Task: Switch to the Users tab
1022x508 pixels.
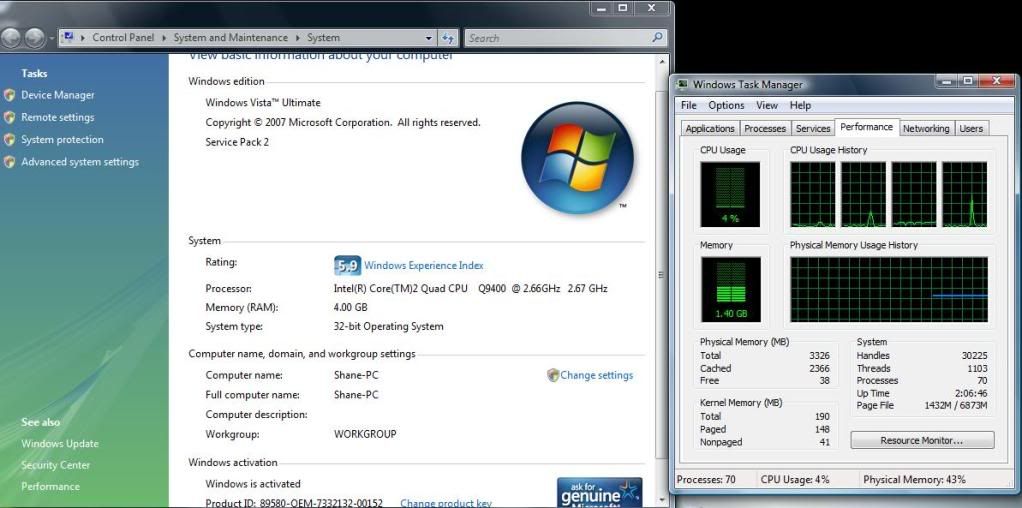Action: (x=971, y=128)
